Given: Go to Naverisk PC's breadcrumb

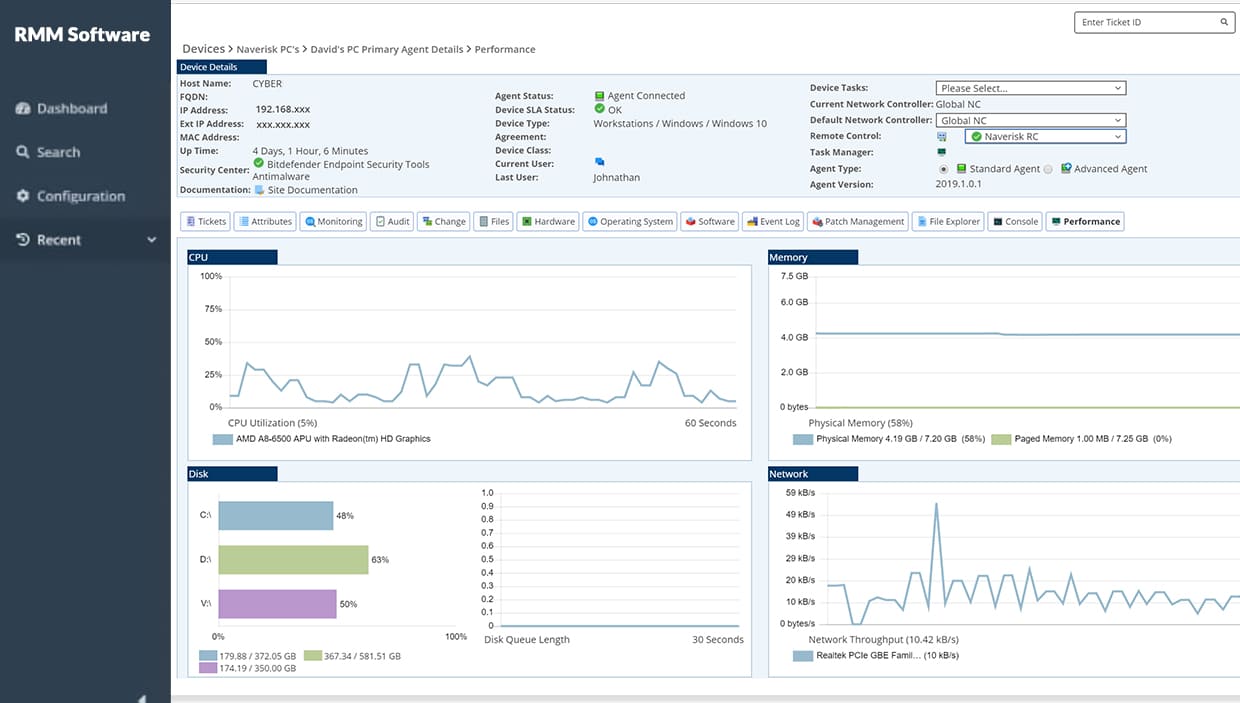Looking at the screenshot, I should (x=268, y=49).
